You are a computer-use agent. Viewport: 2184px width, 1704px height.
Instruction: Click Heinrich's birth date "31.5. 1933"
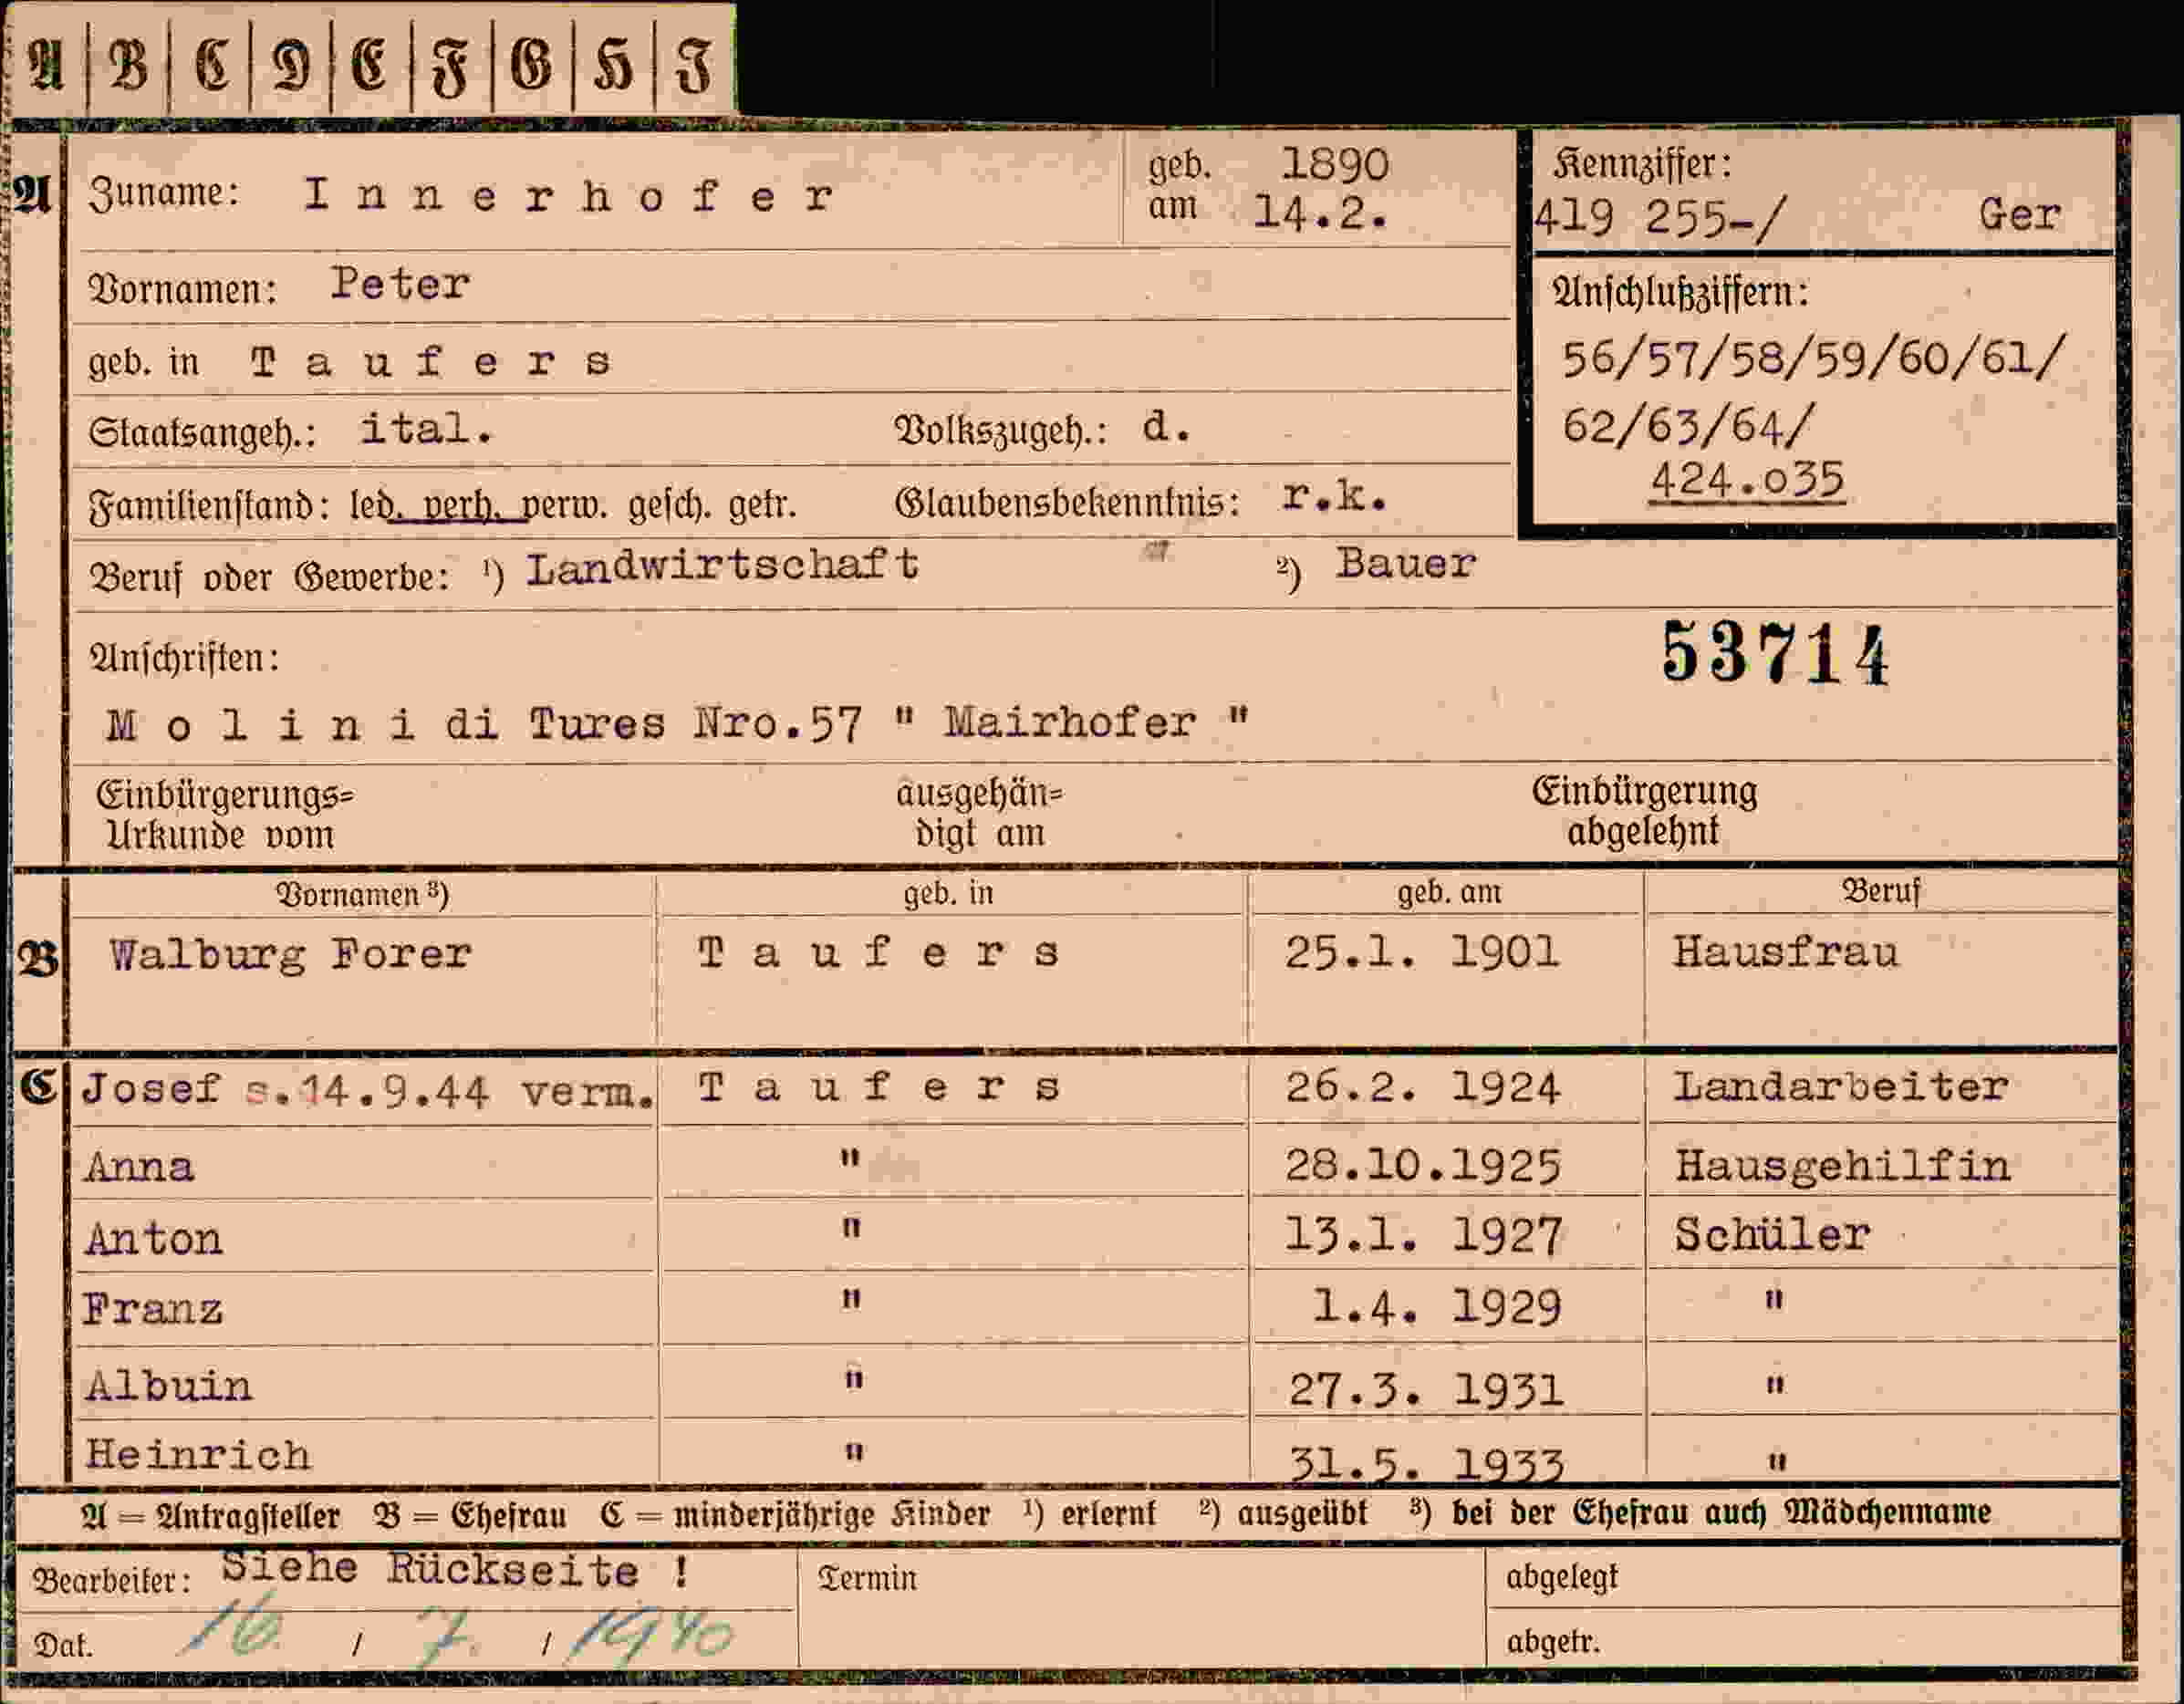pos(1425,1464)
